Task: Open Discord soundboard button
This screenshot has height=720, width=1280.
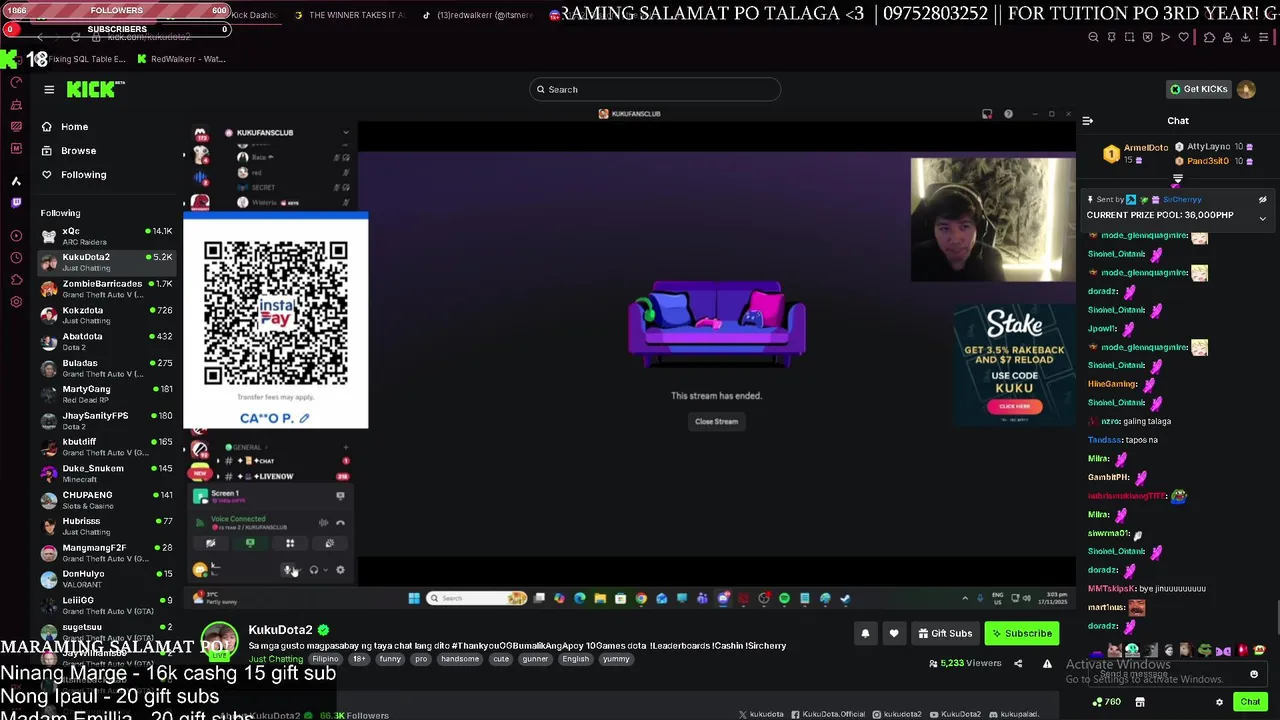Action: pos(329,544)
